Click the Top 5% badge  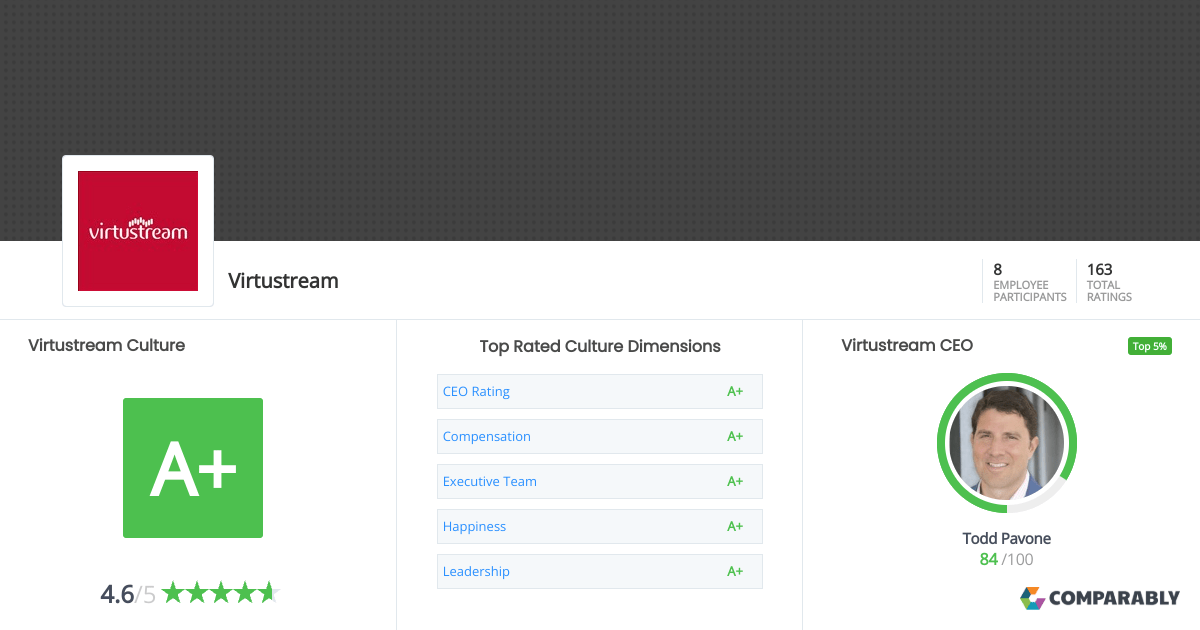point(1149,347)
